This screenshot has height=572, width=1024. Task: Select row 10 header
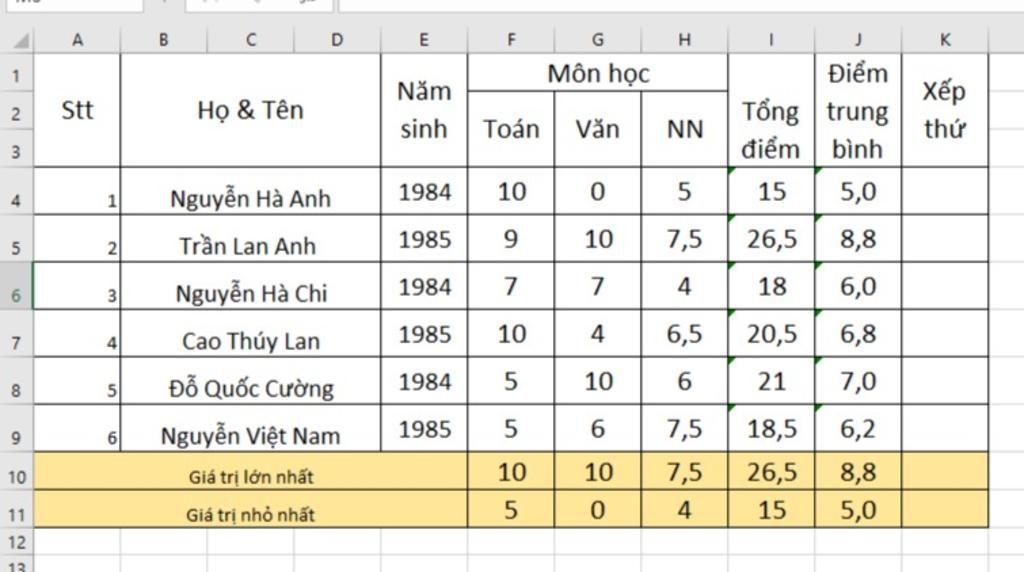click(16, 476)
